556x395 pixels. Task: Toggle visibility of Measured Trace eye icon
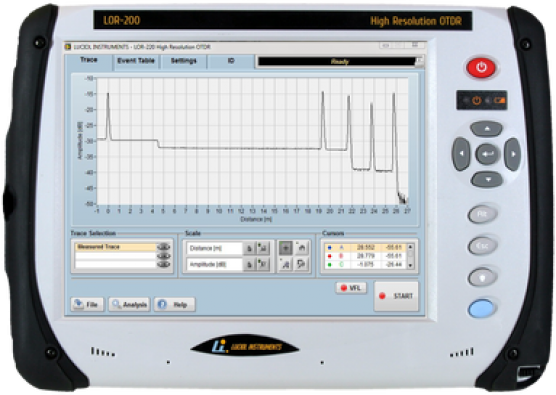click(163, 247)
